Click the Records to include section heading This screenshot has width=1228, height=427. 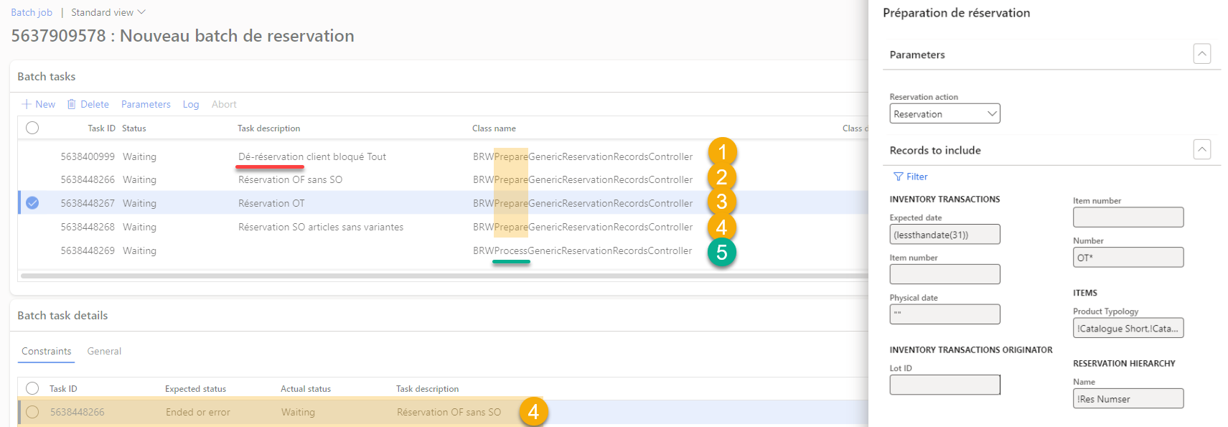[x=935, y=150]
